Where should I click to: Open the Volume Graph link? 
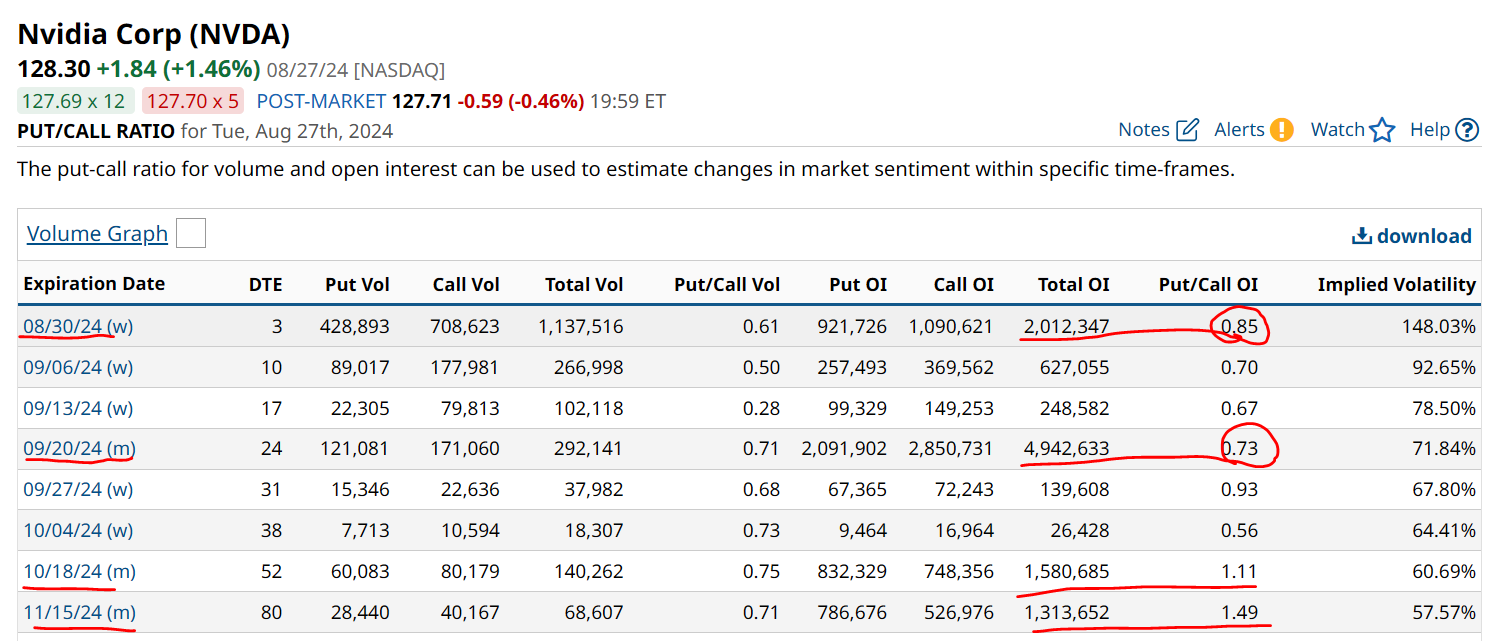97,233
